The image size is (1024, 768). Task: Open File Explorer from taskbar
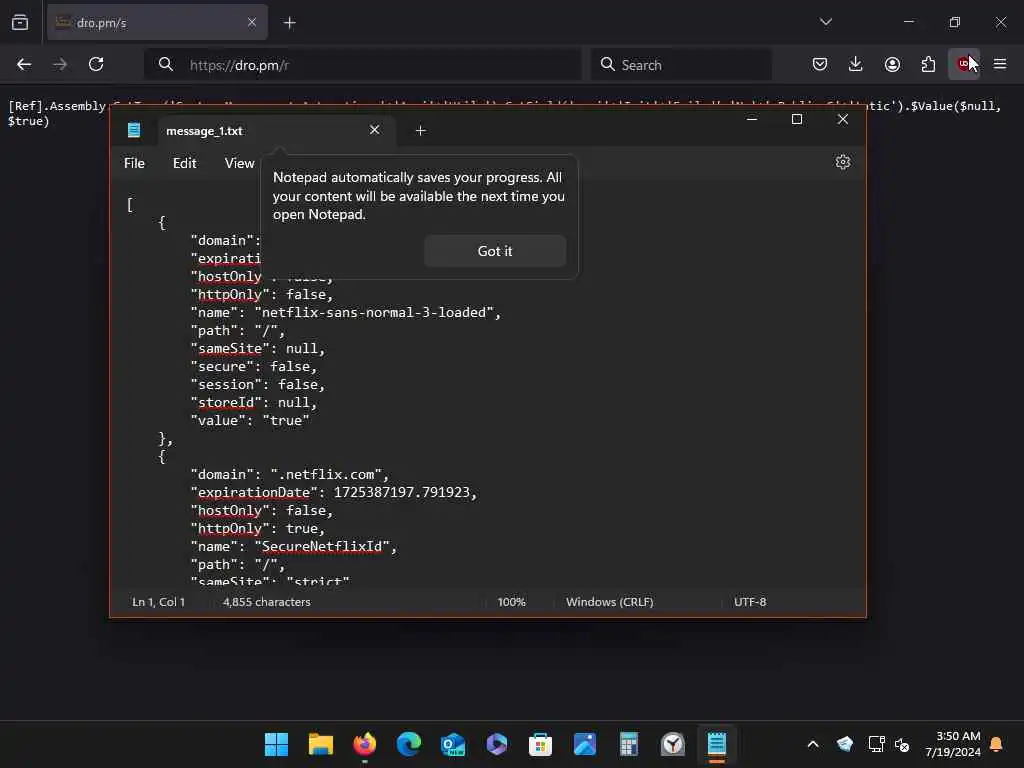321,744
